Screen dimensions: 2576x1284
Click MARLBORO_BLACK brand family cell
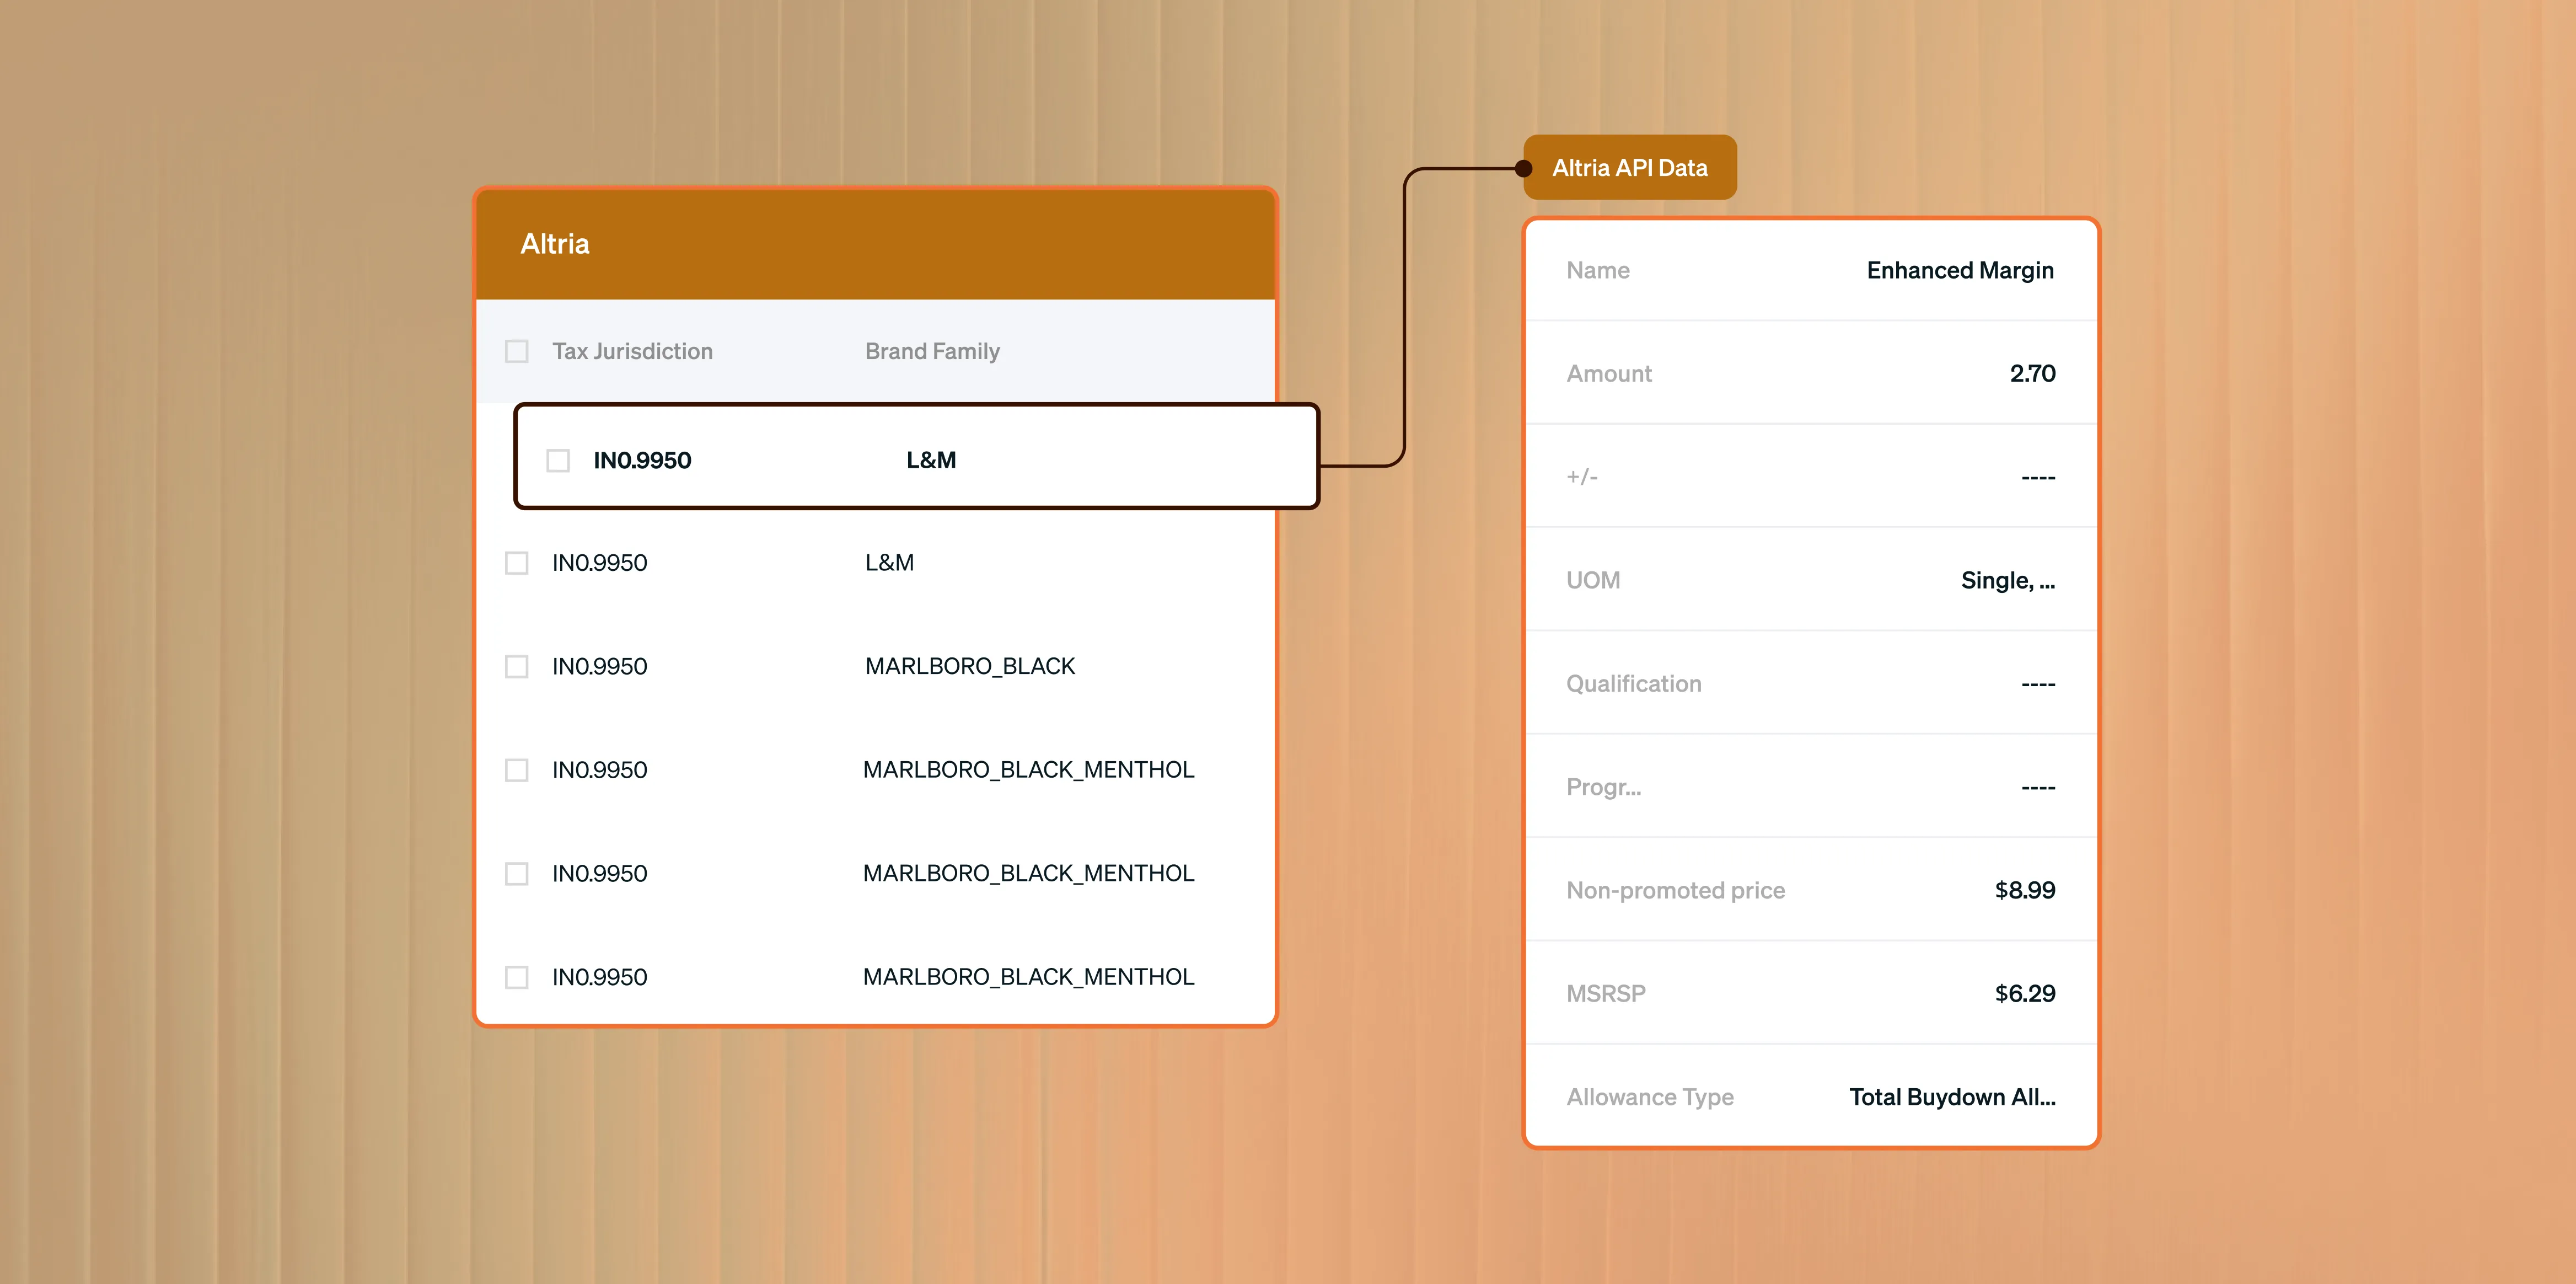tap(969, 666)
